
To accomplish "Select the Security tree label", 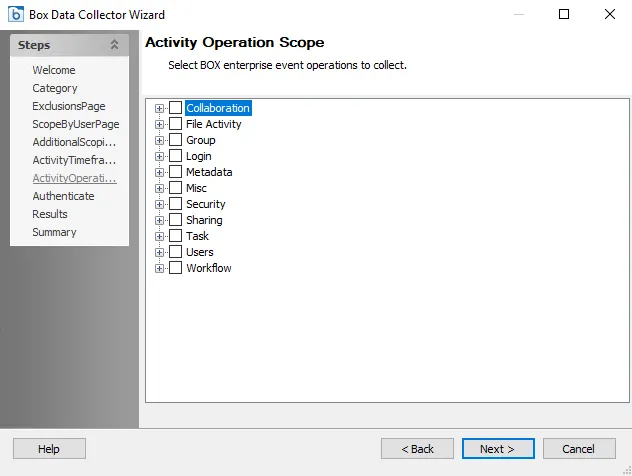I will coord(206,204).
